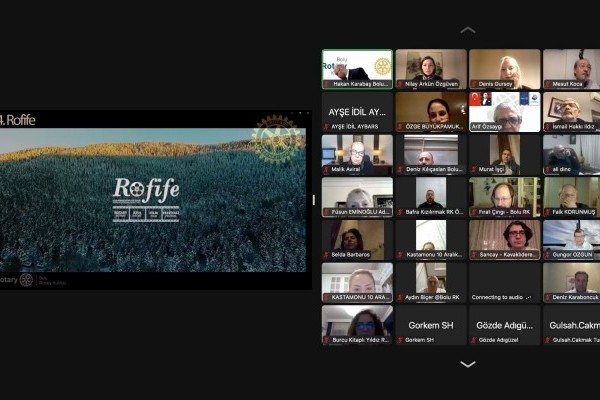This screenshot has height=400, width=600.
Task: Click muted mic icon on Sancay - Kavaklıdere
Action: (x=474, y=255)
